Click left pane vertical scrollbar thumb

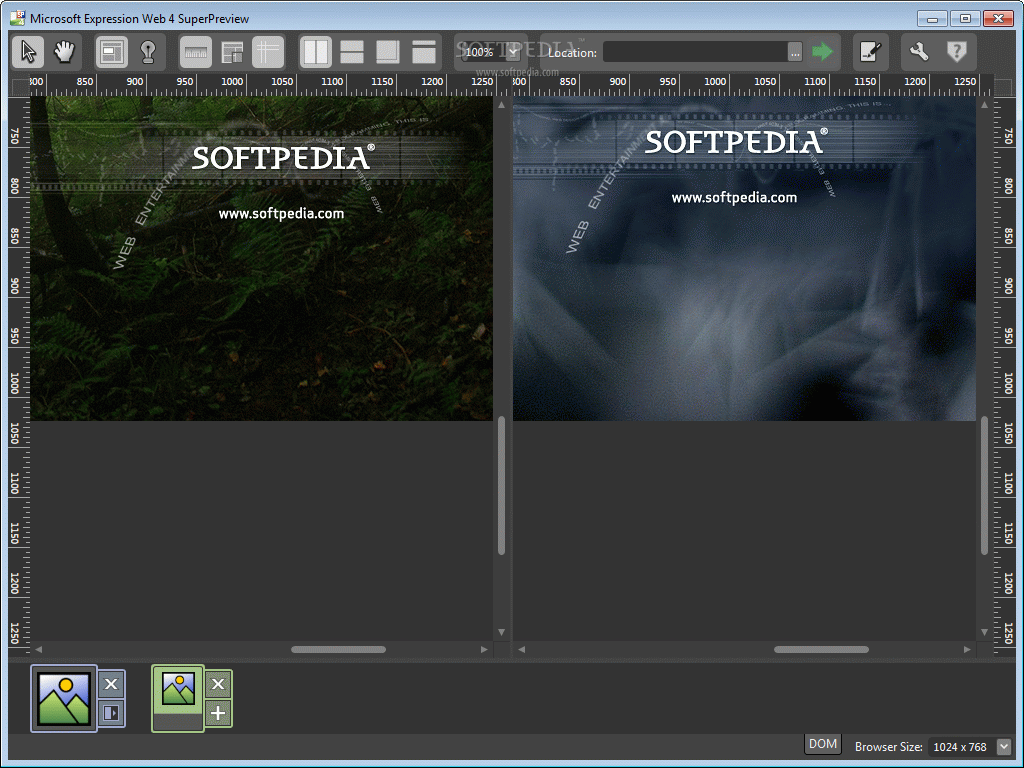coord(502,485)
